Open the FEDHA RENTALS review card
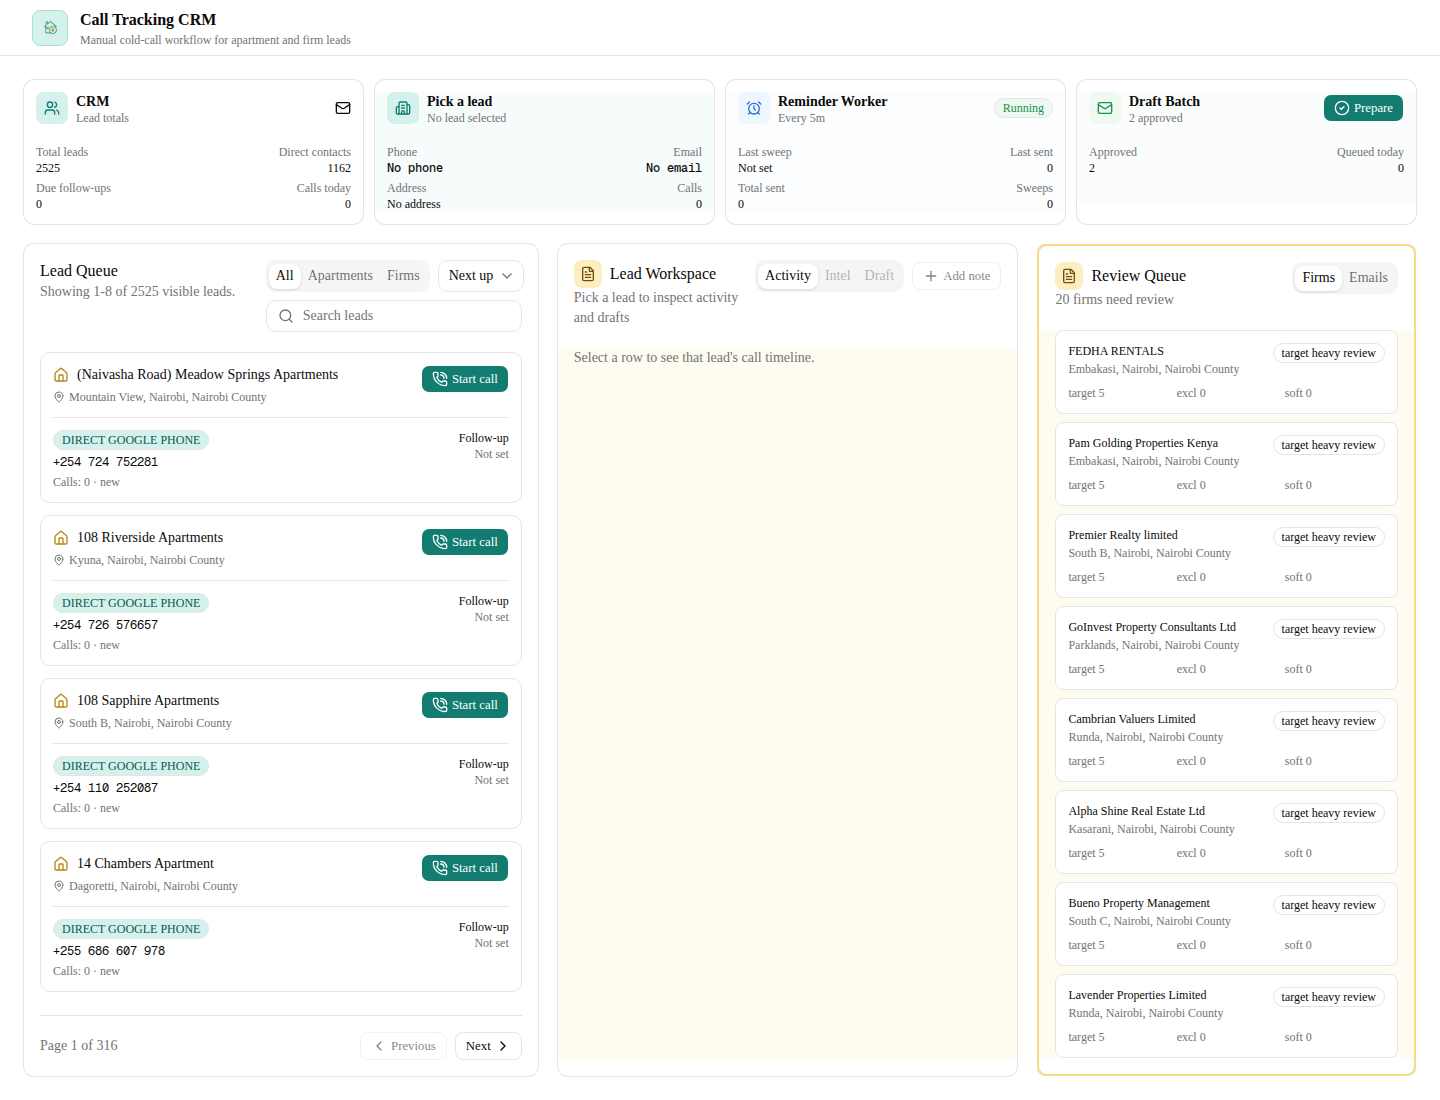This screenshot has width=1440, height=1100. (x=1226, y=372)
